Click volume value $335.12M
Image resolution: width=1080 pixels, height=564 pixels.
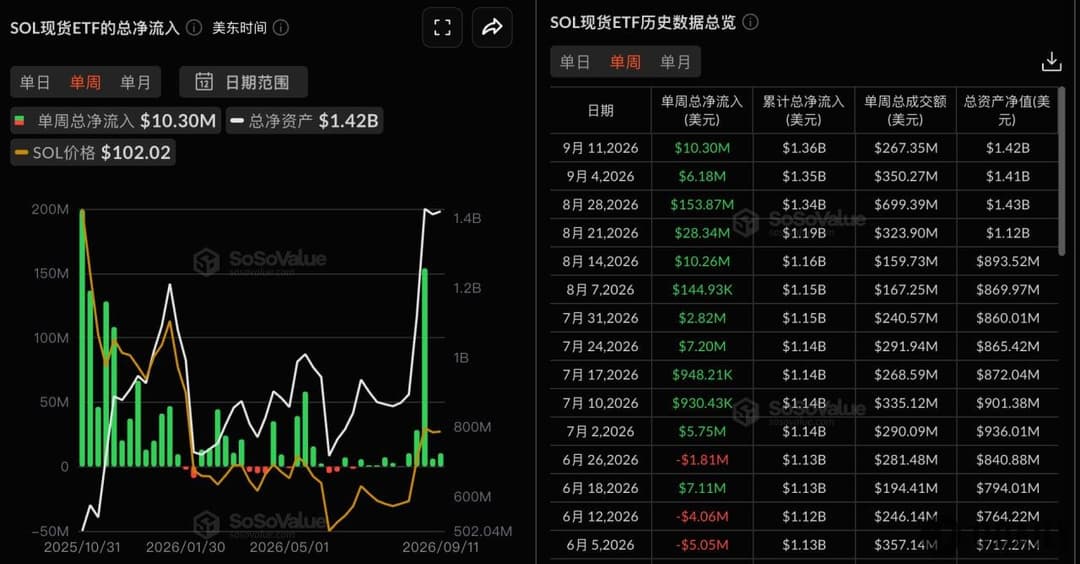point(906,403)
